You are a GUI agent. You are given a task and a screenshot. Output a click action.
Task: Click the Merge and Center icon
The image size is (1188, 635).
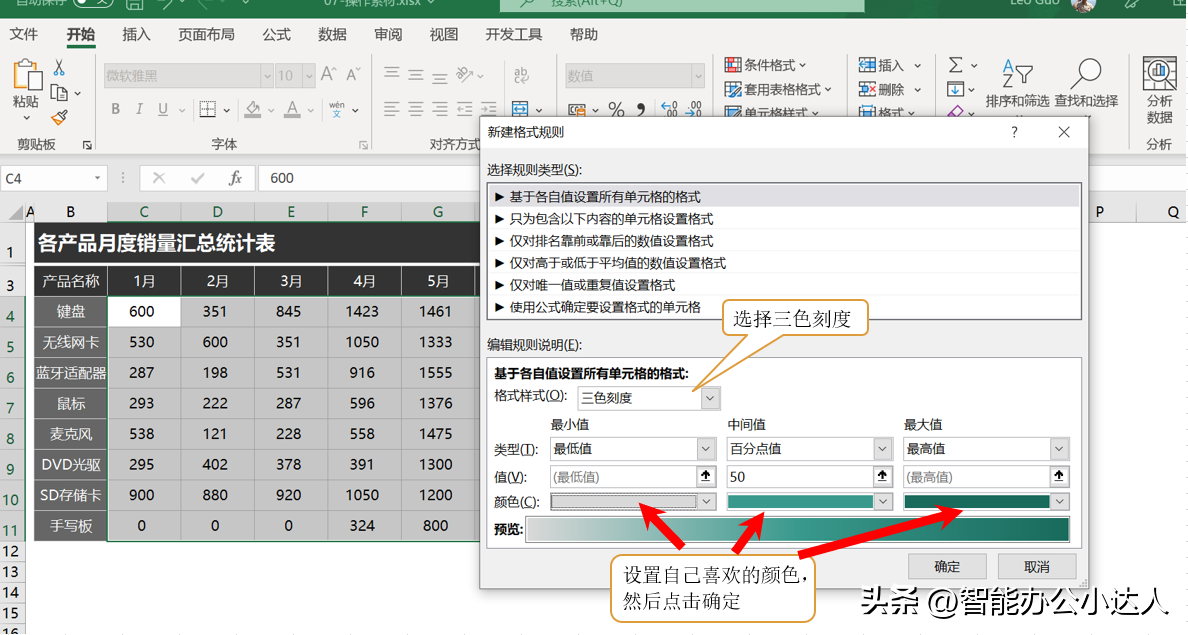520,109
